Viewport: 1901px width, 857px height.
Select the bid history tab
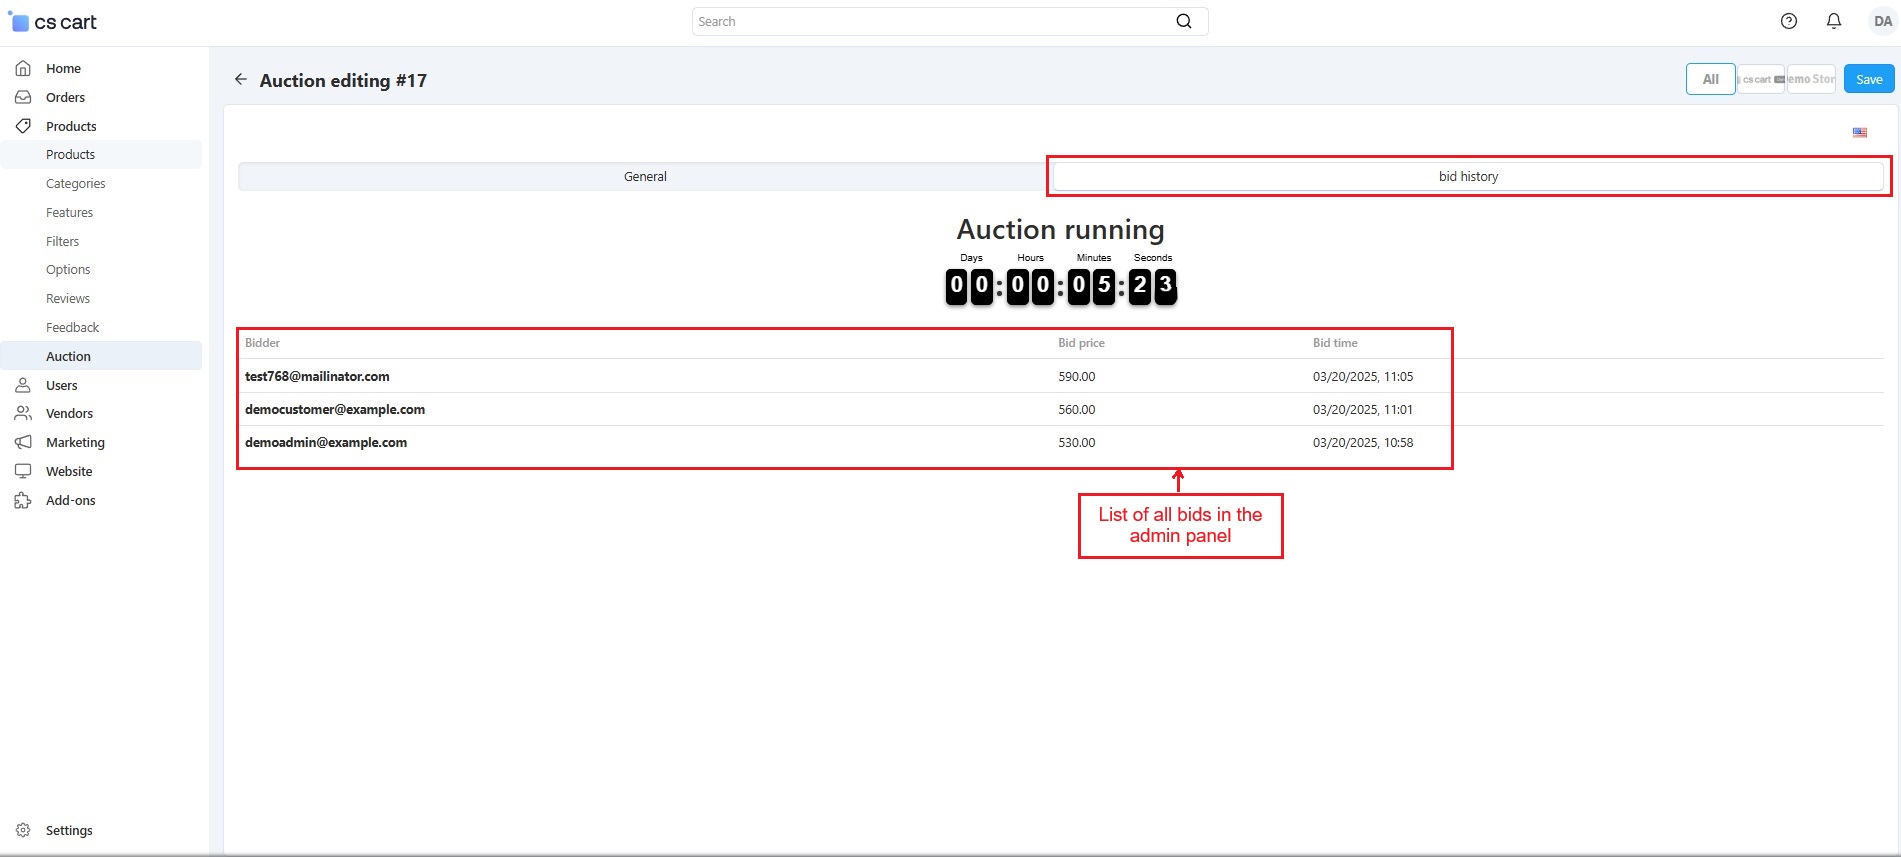[x=1467, y=177]
